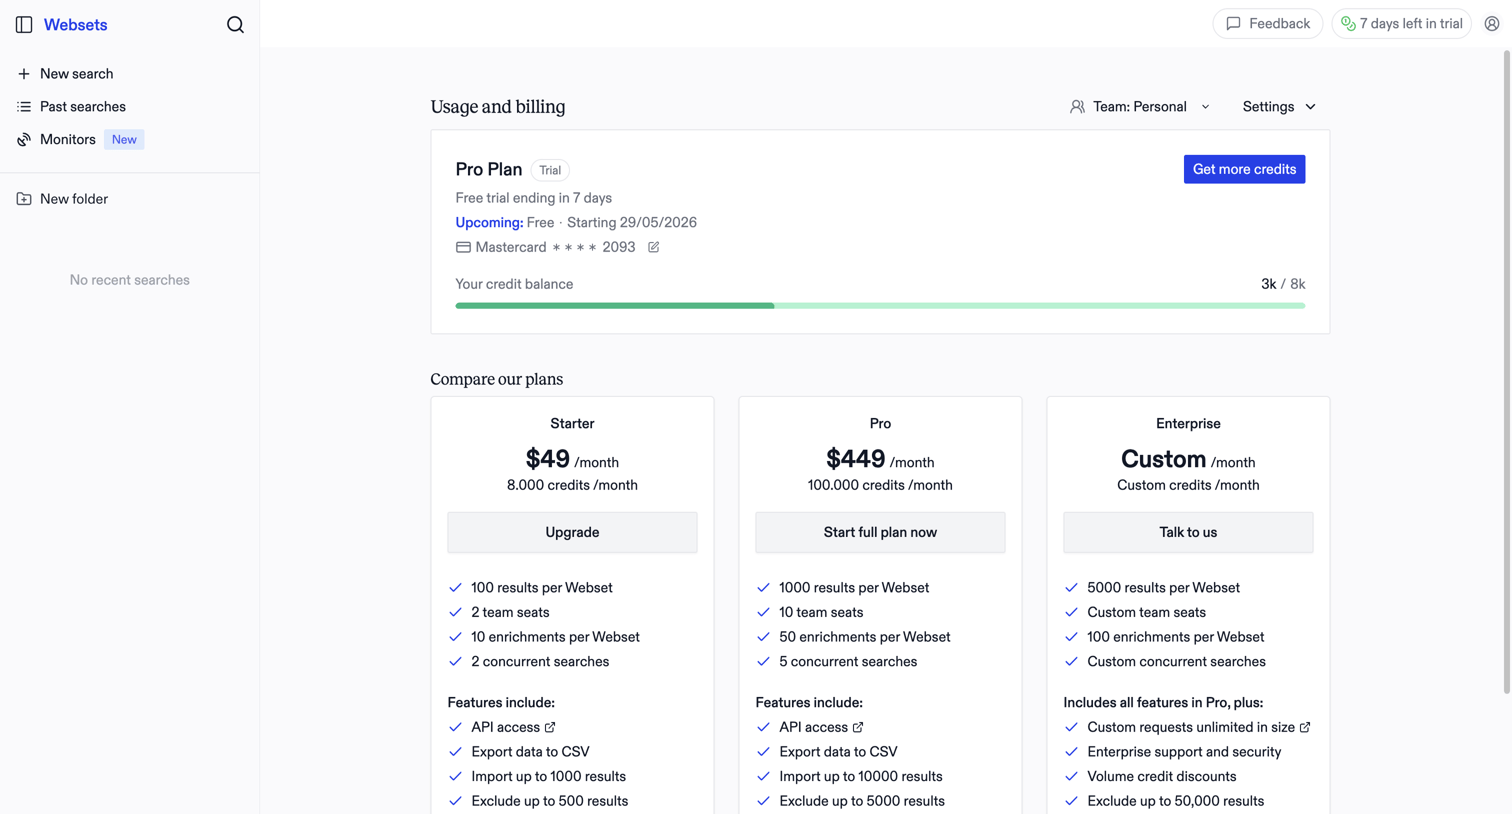The width and height of the screenshot is (1512, 814).
Task: Click the Websets logo link
Action: tap(75, 25)
